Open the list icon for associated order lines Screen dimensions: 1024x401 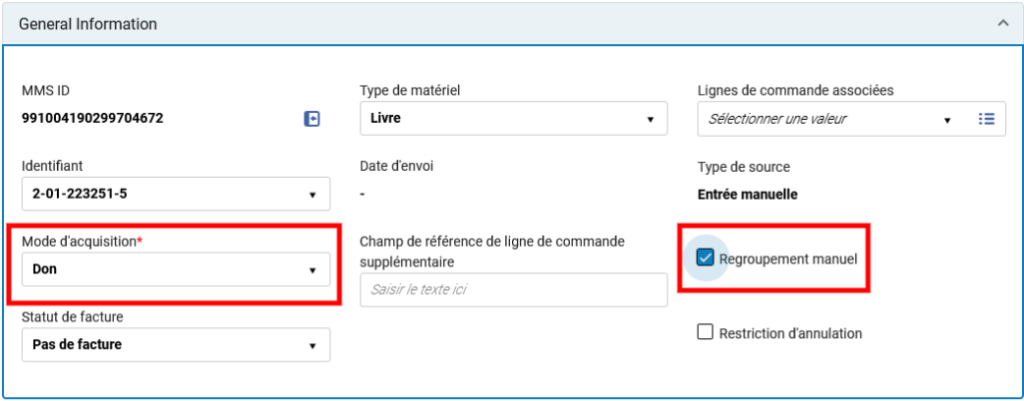coord(986,119)
